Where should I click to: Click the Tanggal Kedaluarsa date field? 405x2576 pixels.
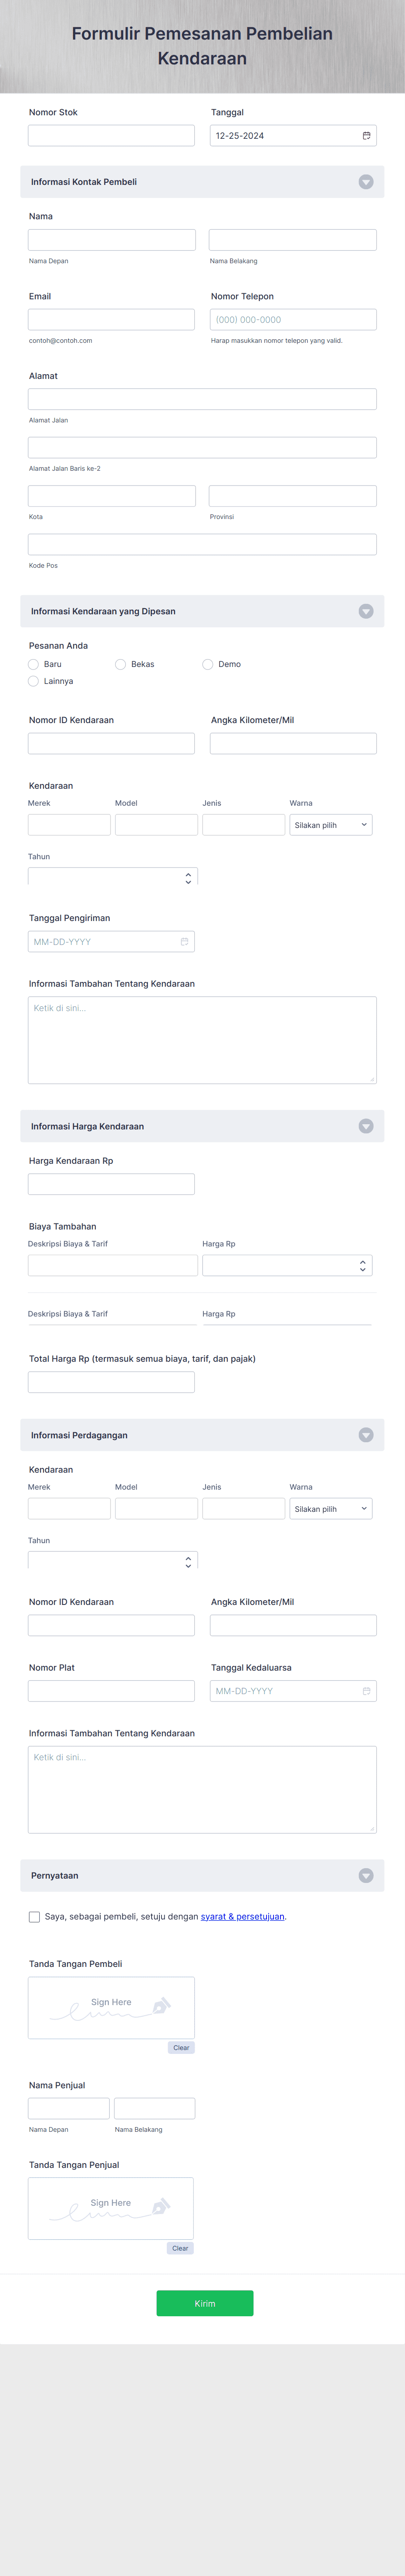click(x=293, y=1691)
